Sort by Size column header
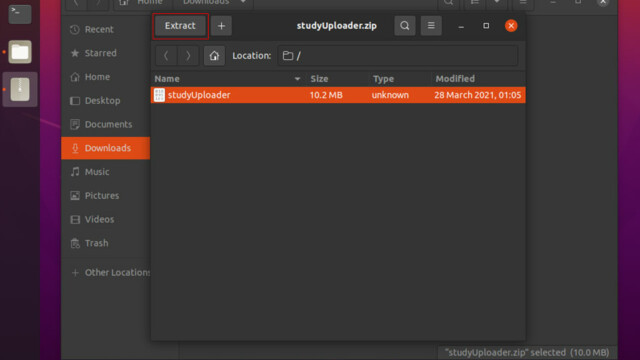The height and width of the screenshot is (360, 640). (x=338, y=78)
